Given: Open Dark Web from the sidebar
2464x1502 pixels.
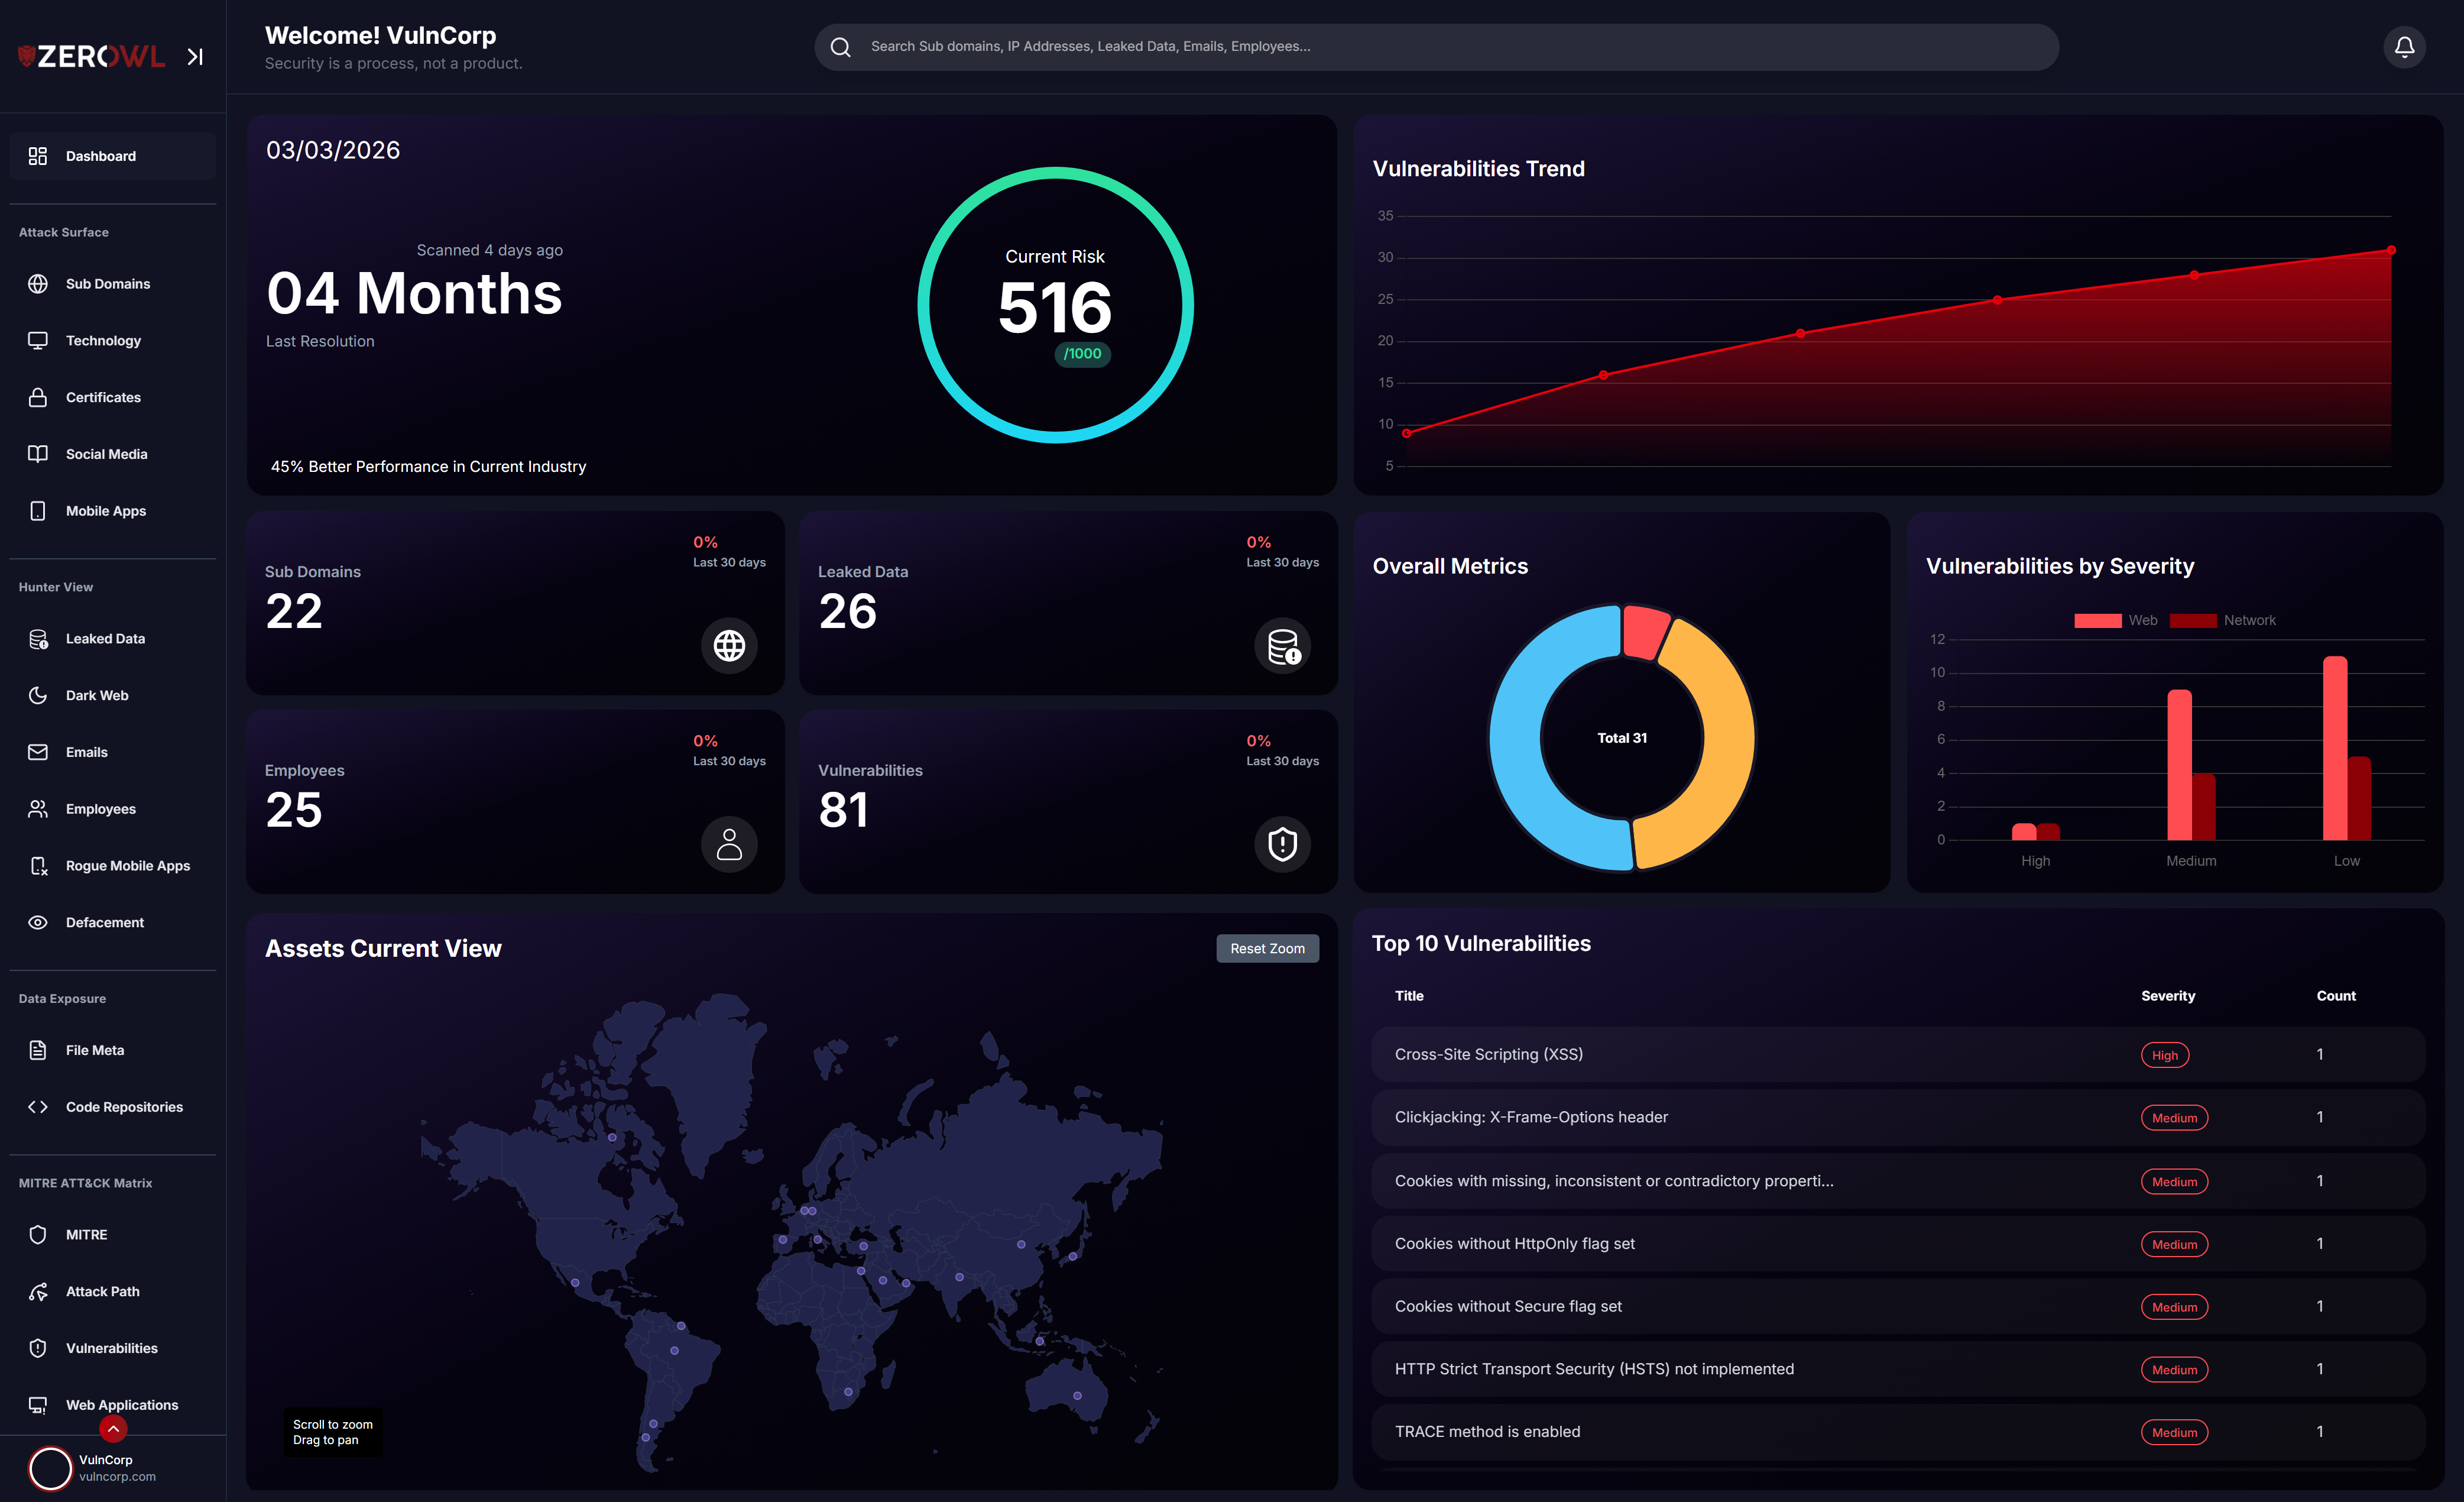Looking at the screenshot, I should coord(97,695).
